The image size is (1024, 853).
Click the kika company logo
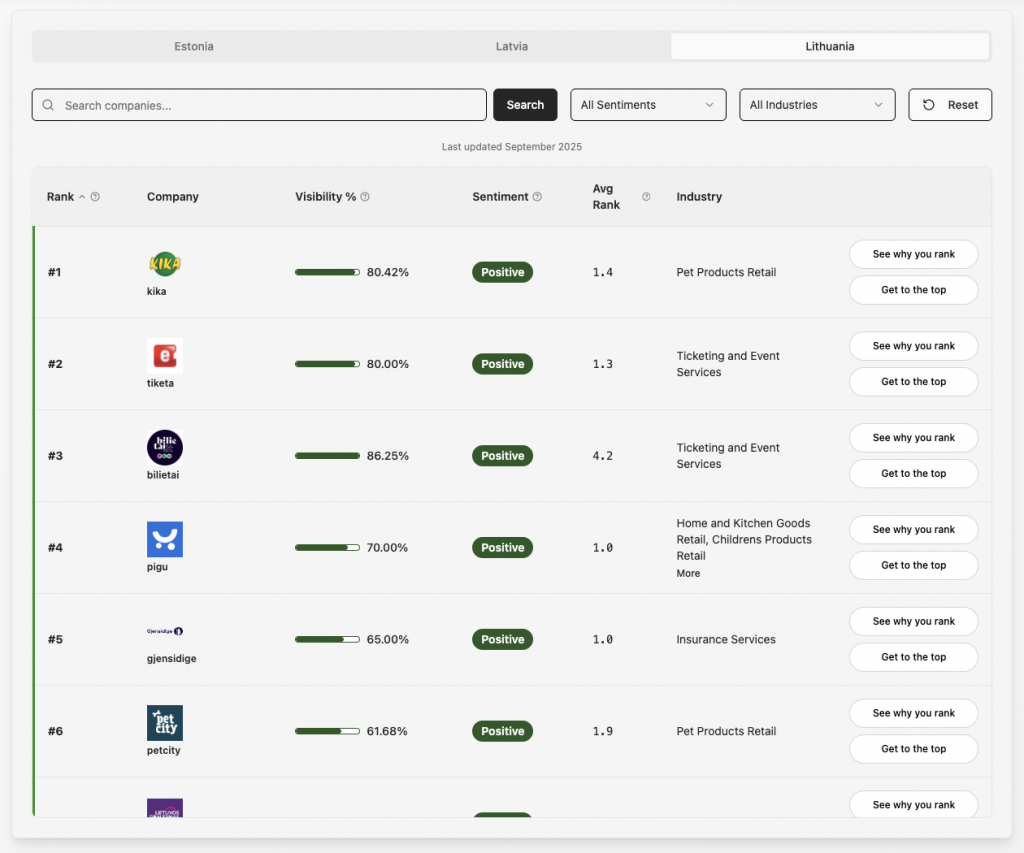pyautogui.click(x=164, y=264)
